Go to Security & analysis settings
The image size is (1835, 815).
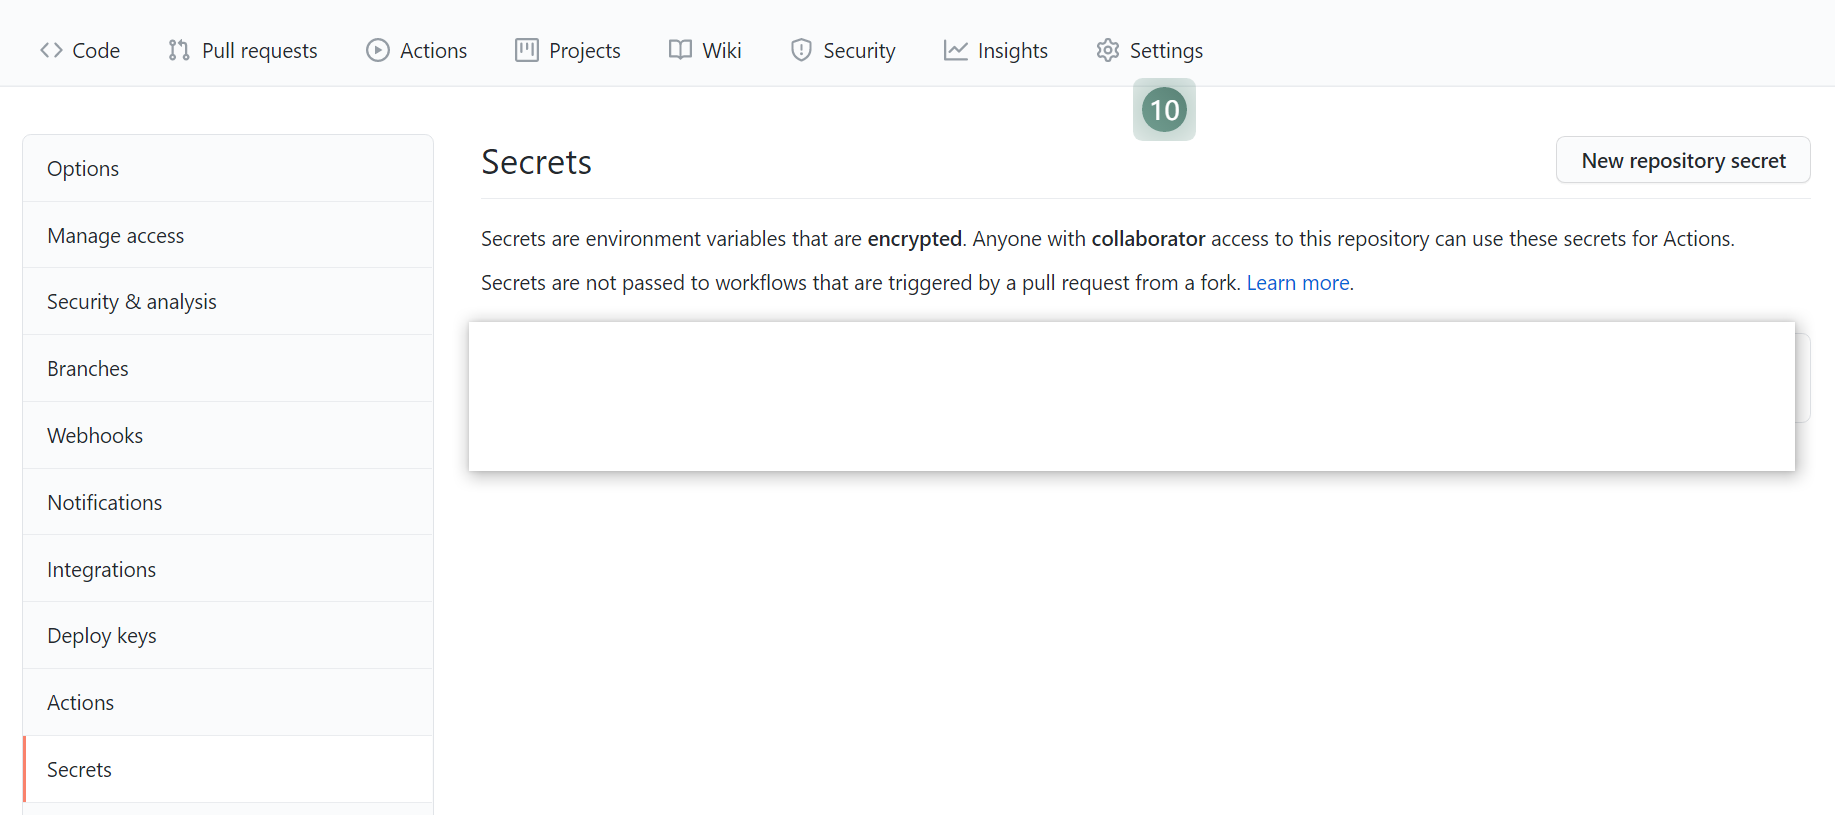(x=228, y=302)
